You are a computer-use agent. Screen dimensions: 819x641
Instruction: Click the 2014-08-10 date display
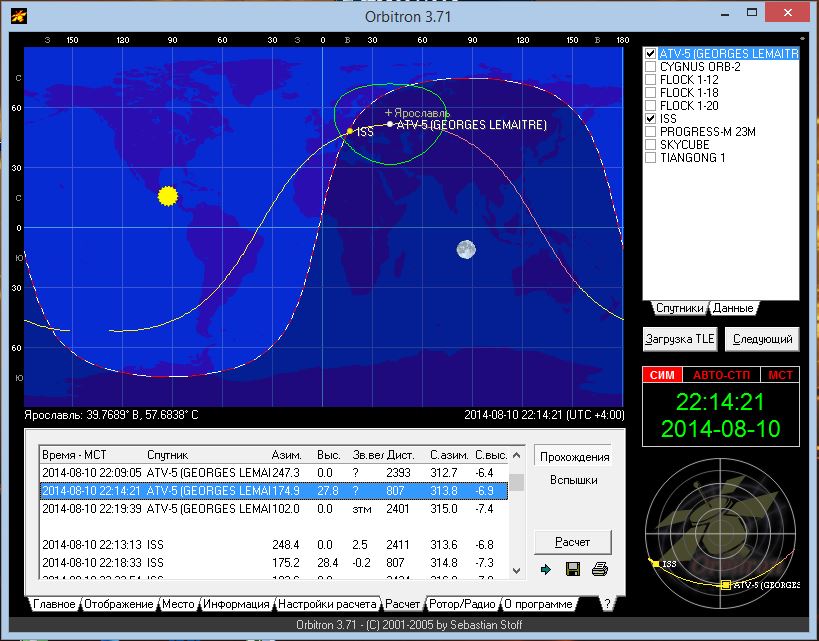[x=720, y=429]
